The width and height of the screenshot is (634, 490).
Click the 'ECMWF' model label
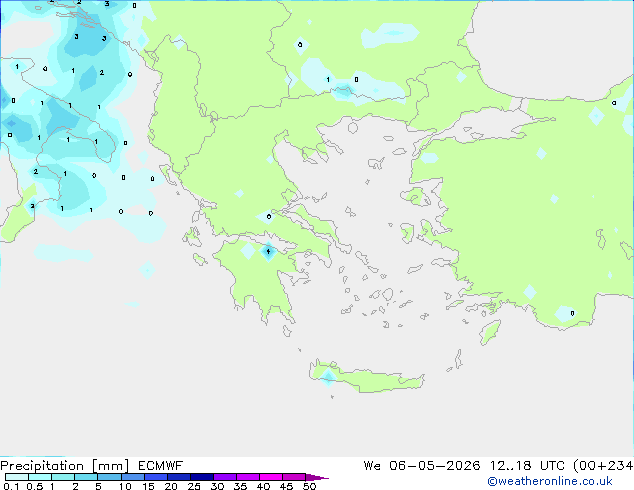(161, 466)
